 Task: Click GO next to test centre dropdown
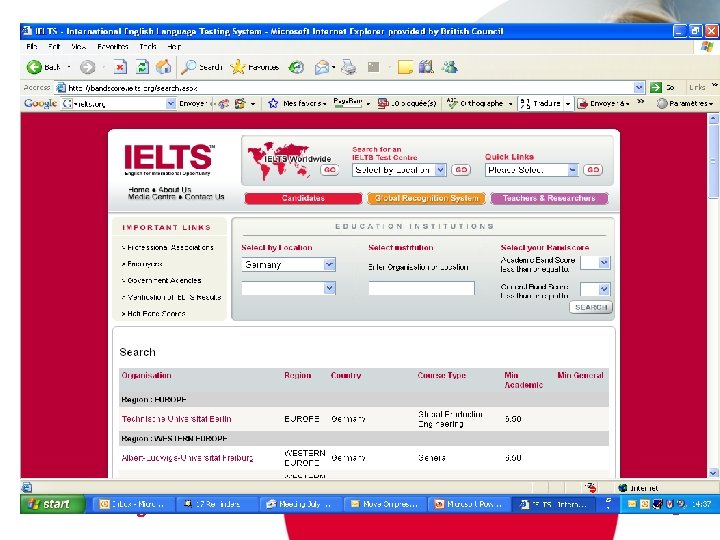point(461,170)
